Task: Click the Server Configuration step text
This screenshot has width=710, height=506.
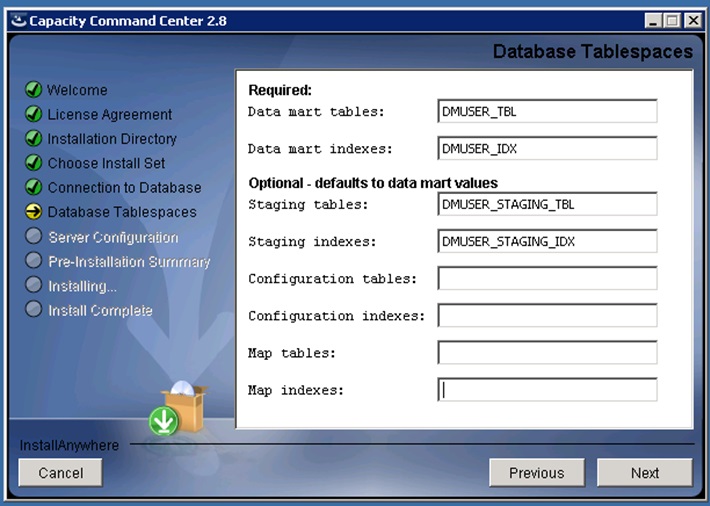Action: [113, 237]
